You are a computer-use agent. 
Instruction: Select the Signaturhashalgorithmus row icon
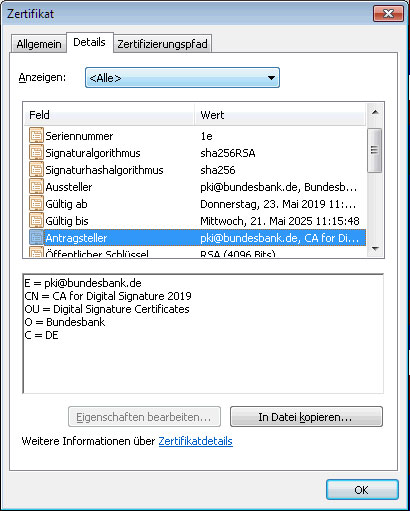[36, 170]
